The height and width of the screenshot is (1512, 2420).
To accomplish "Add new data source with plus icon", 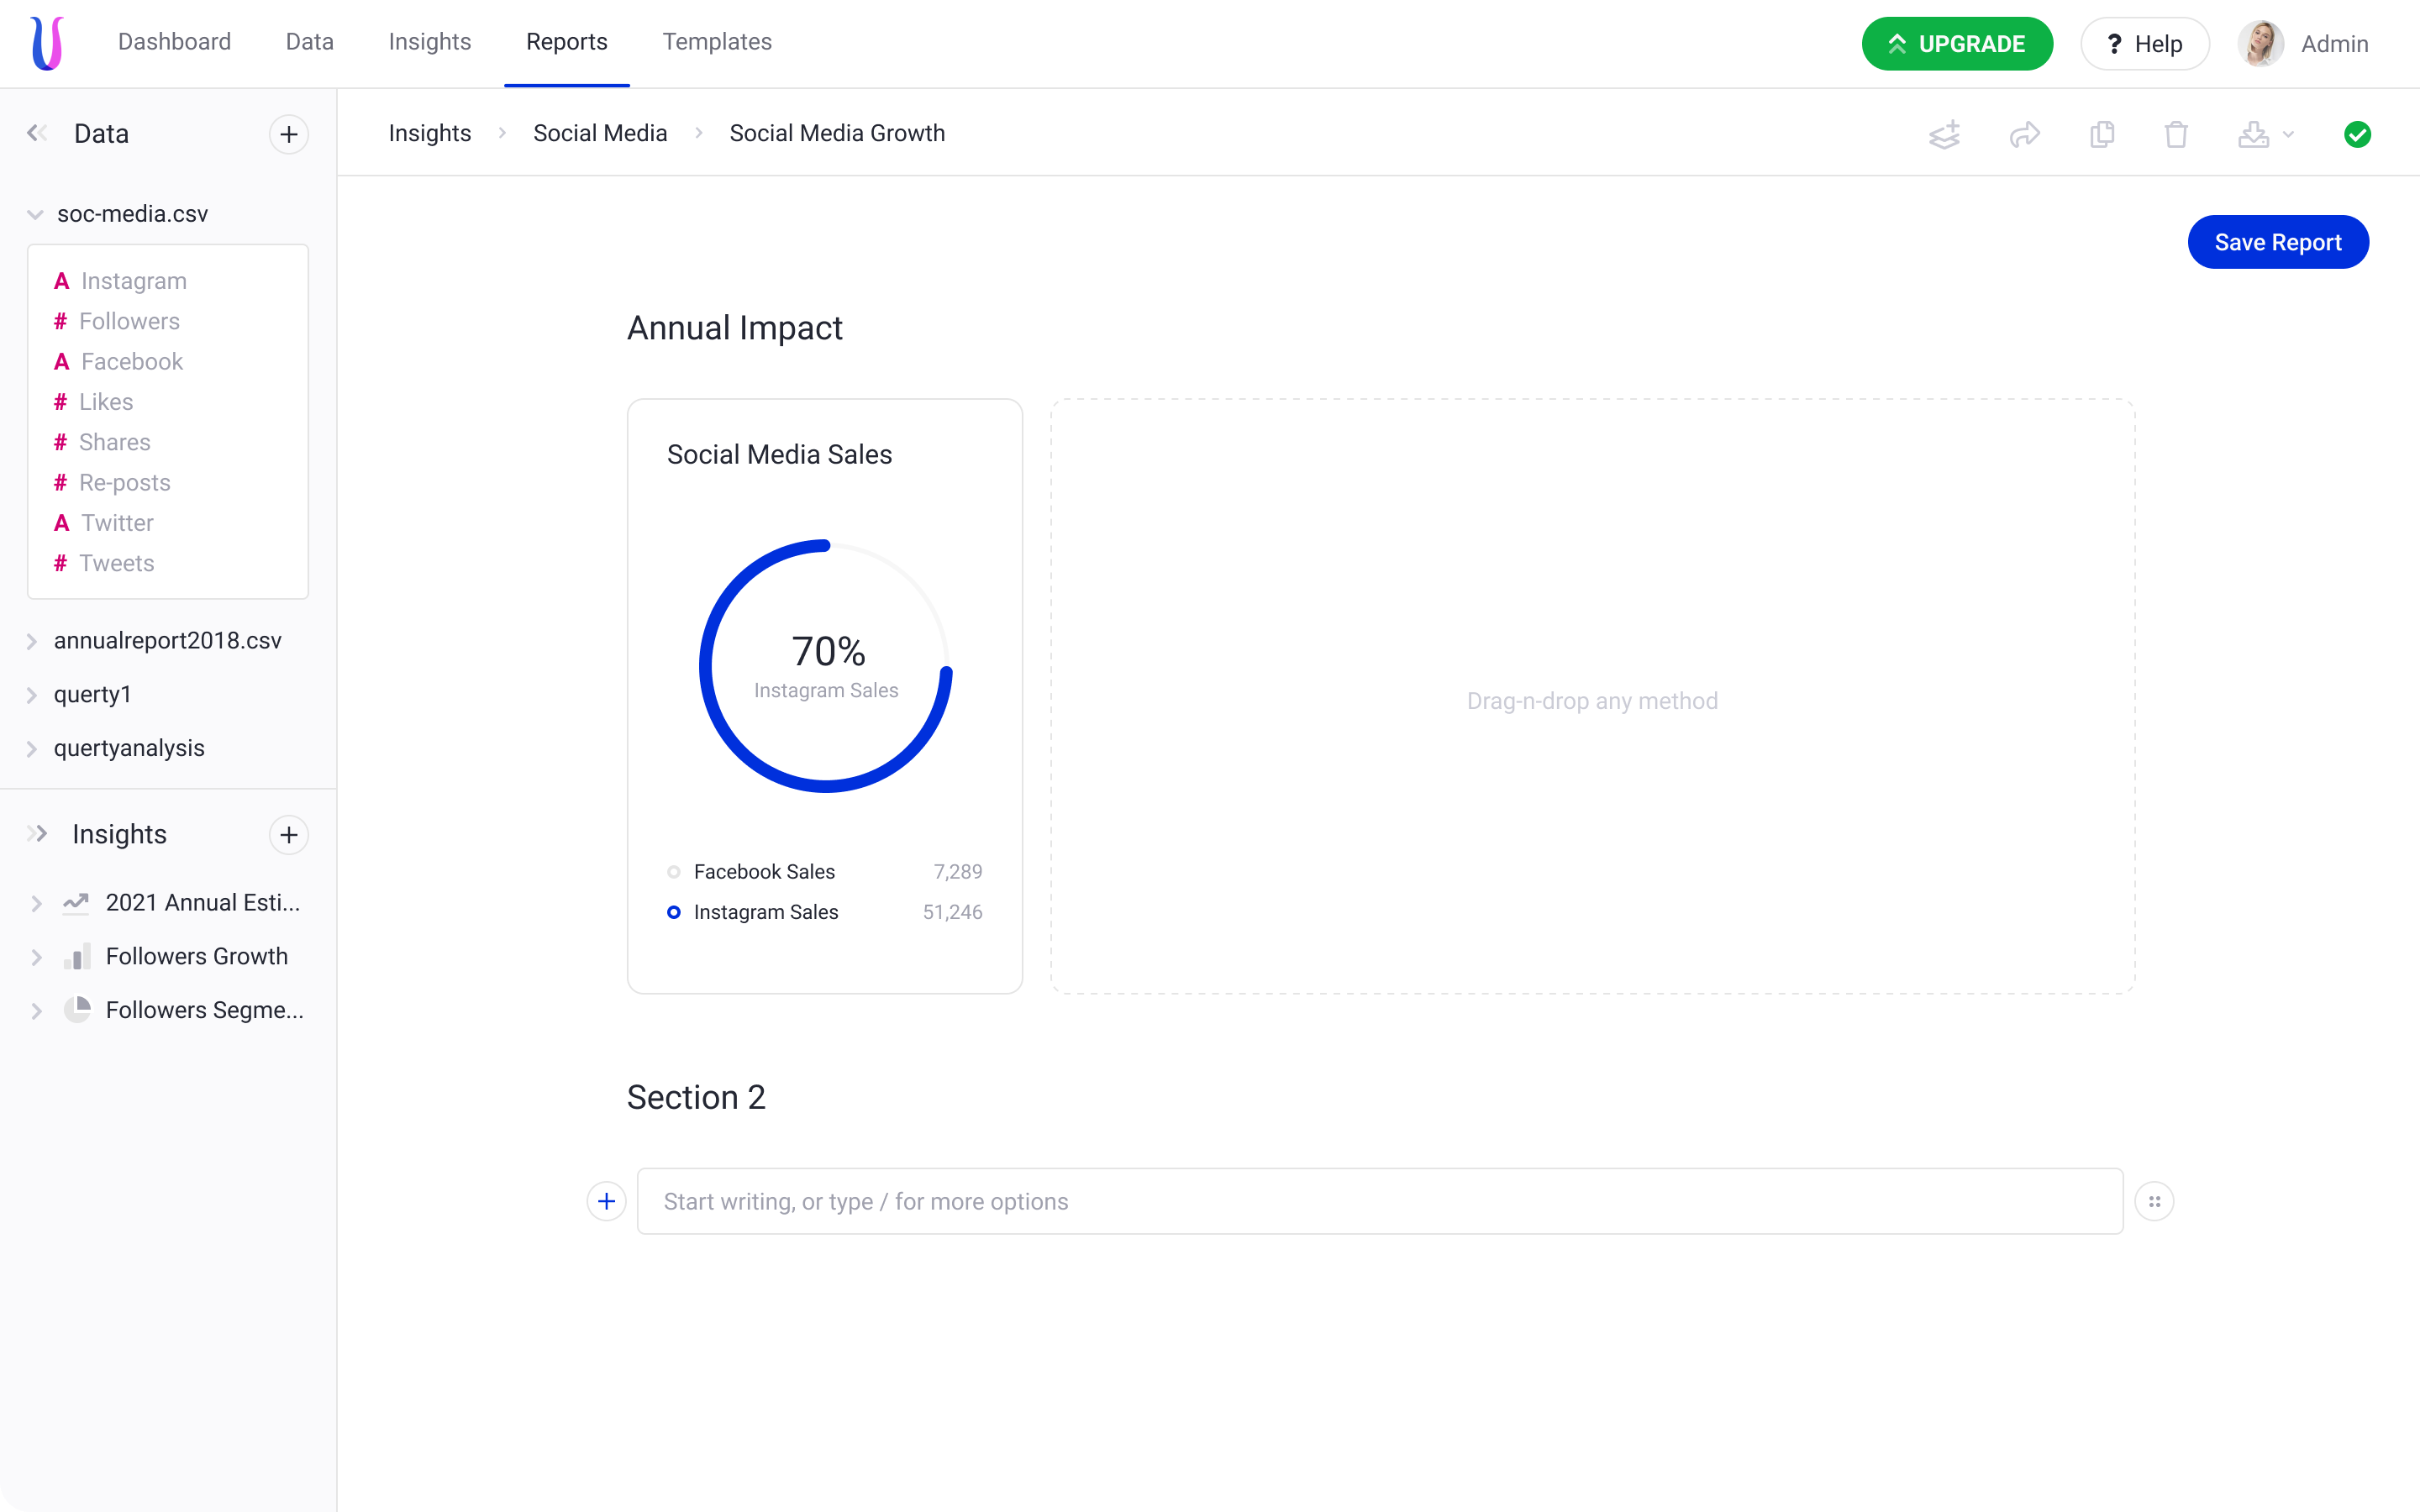I will [x=289, y=134].
